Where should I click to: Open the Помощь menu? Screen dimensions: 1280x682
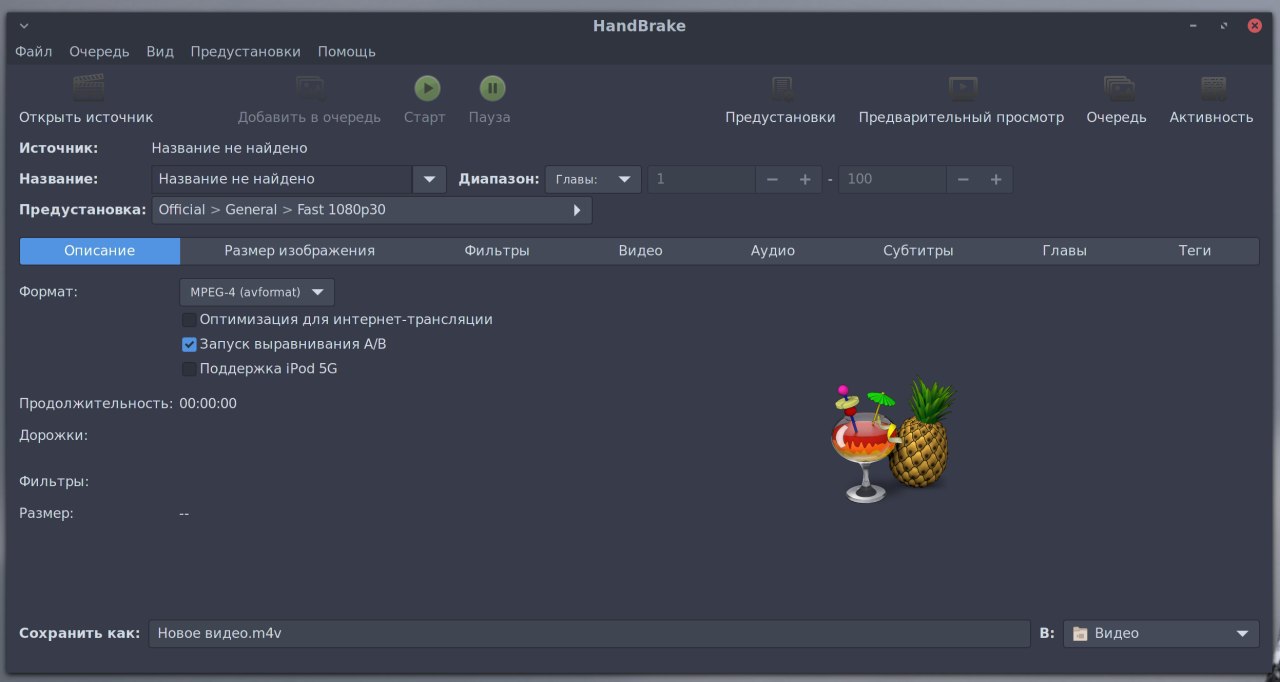coord(347,51)
